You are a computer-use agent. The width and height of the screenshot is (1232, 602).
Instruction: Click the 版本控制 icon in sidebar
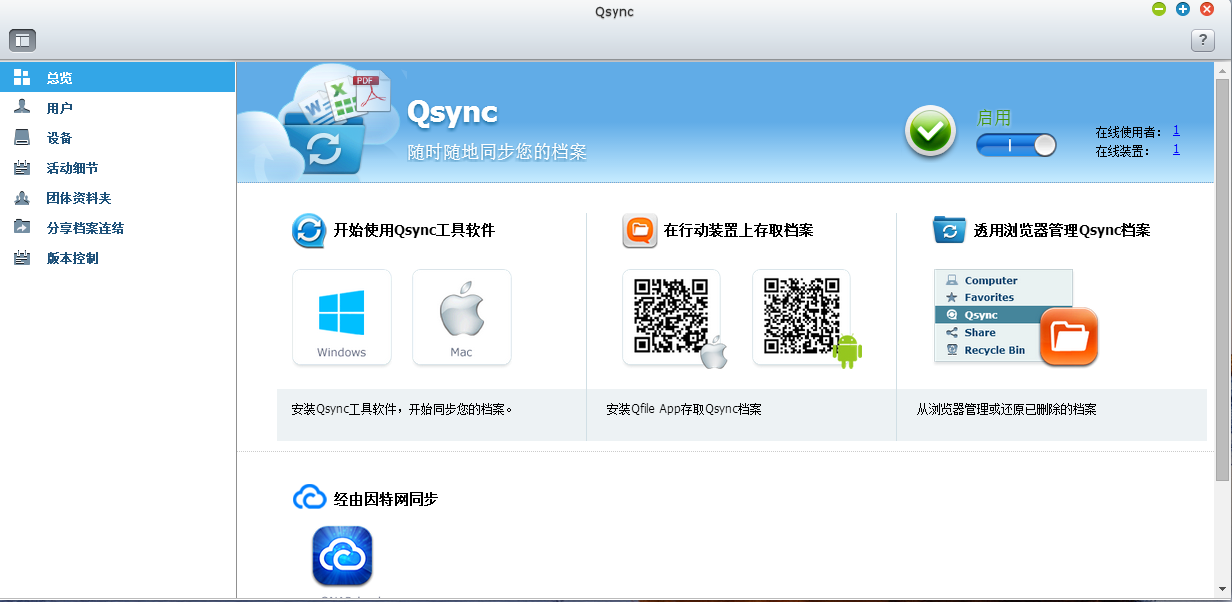(22, 258)
